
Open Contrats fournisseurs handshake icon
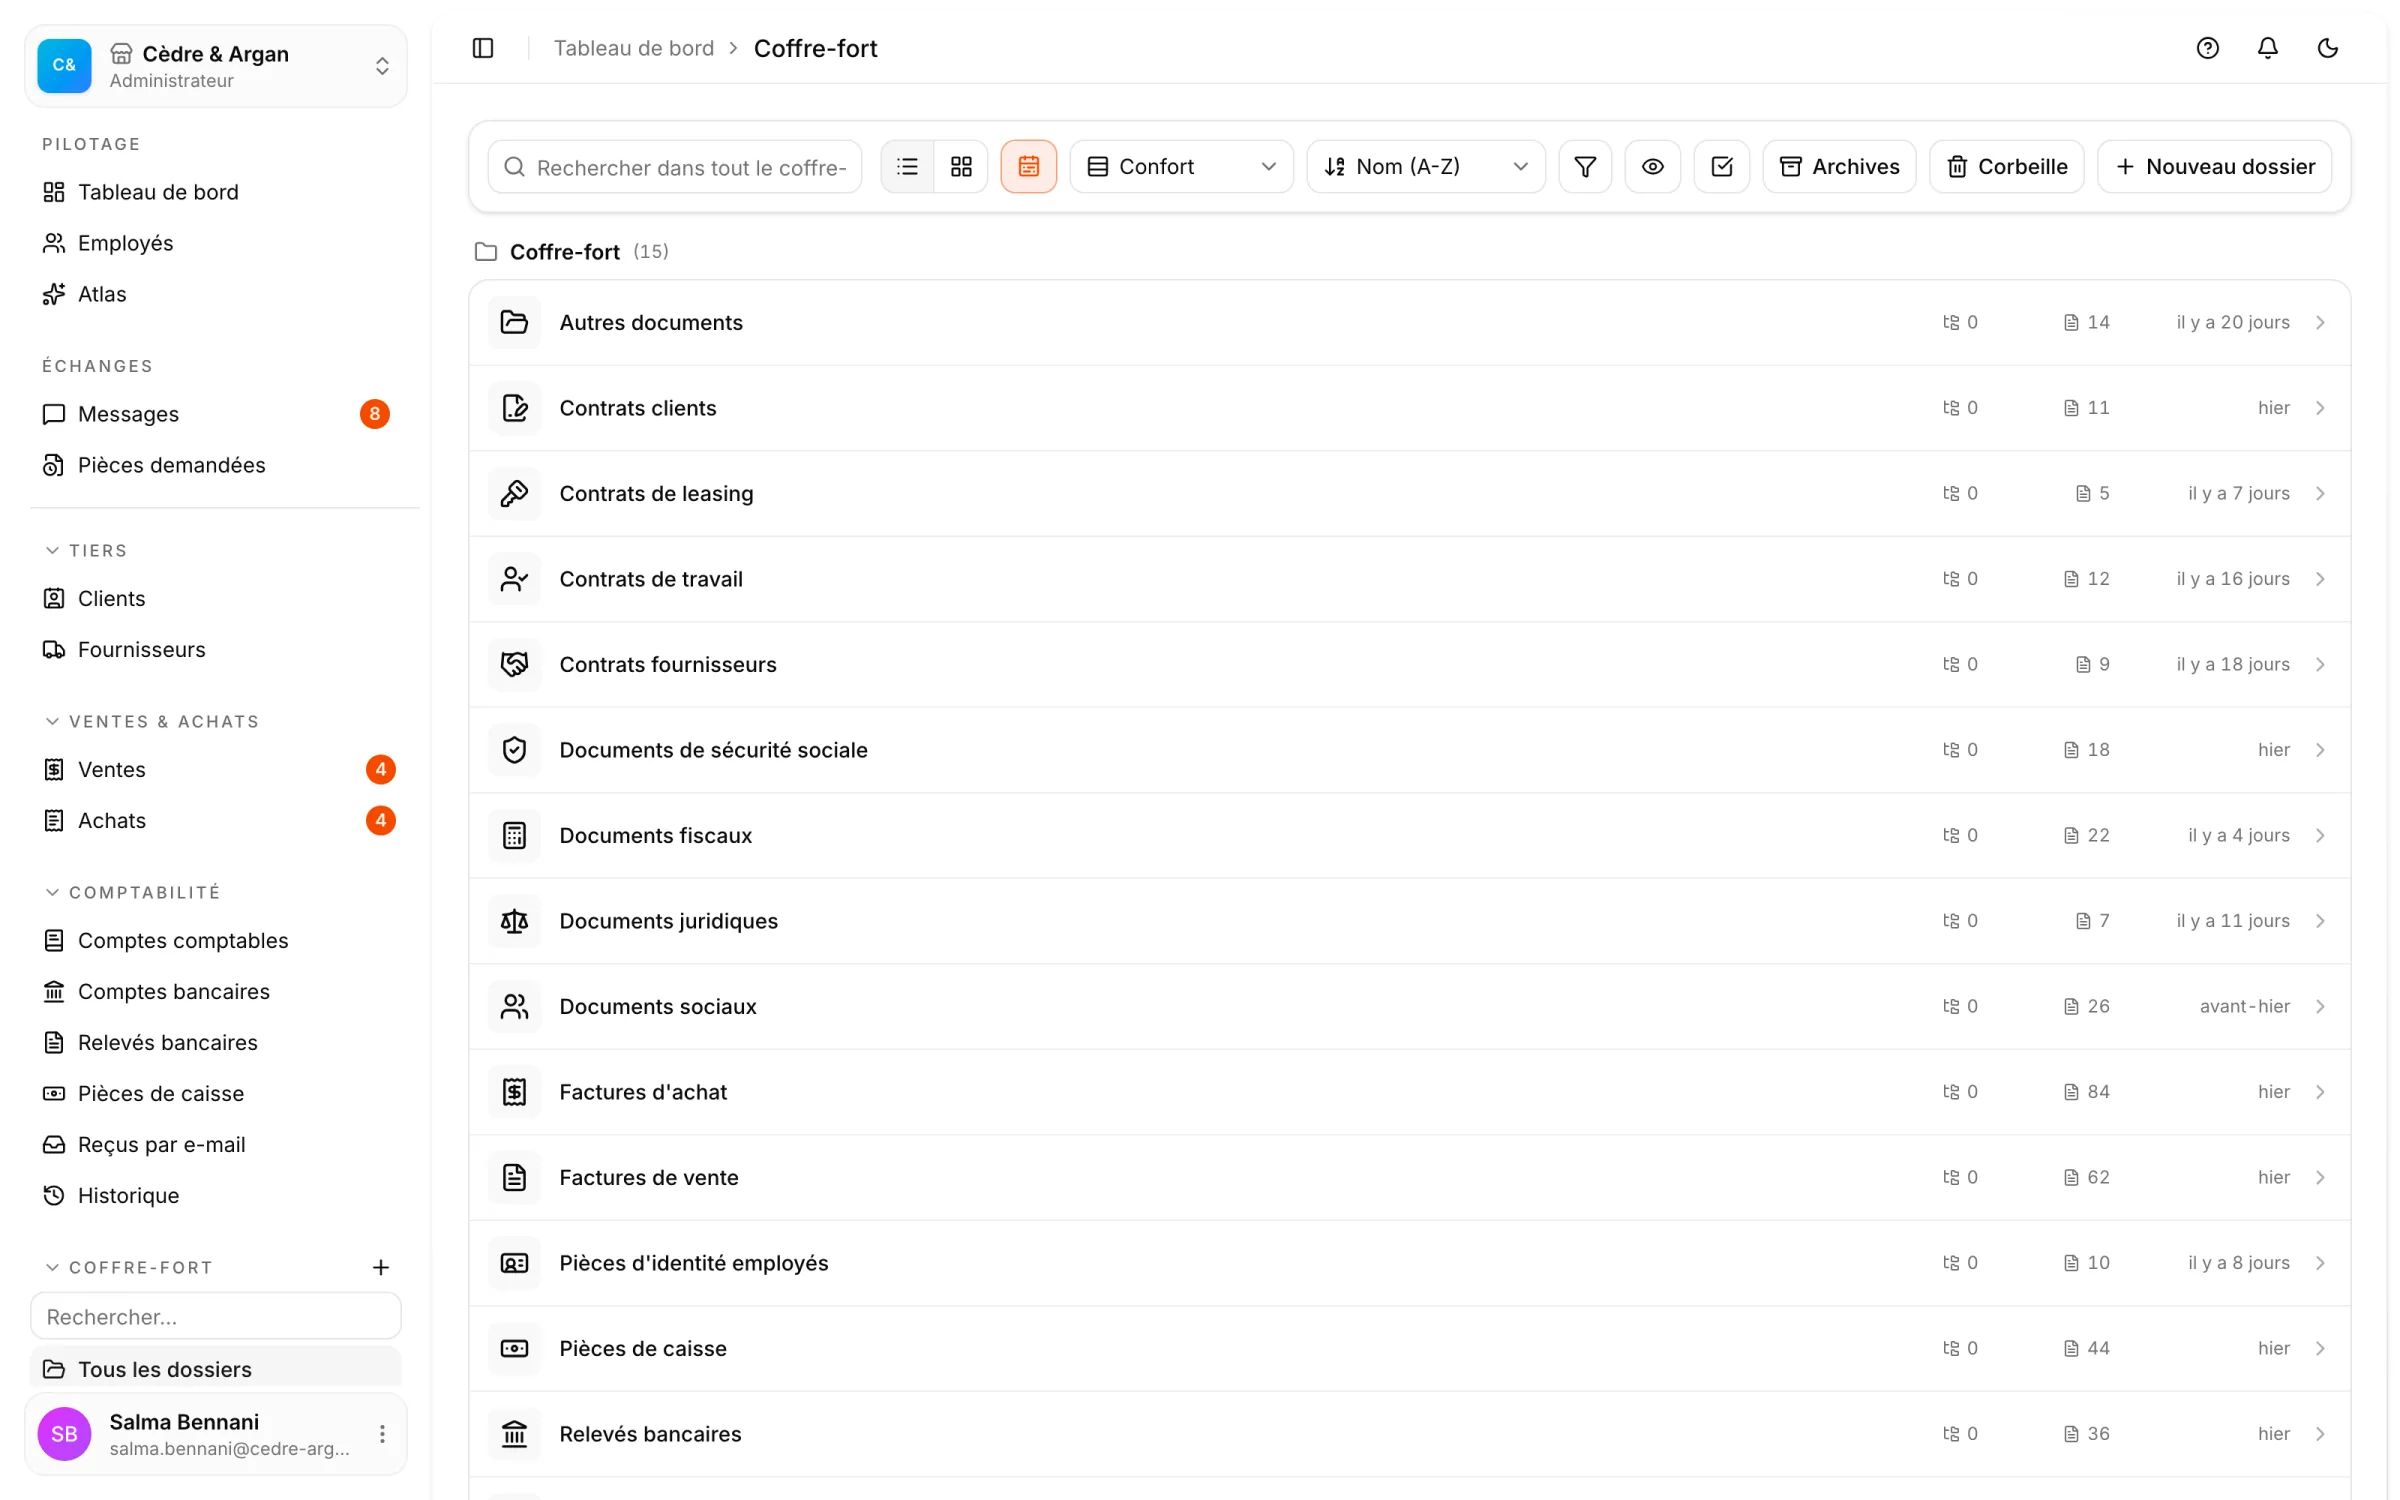pos(514,664)
